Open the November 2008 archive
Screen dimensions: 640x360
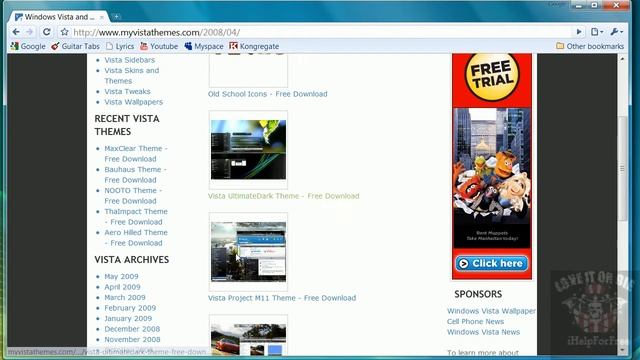132,340
